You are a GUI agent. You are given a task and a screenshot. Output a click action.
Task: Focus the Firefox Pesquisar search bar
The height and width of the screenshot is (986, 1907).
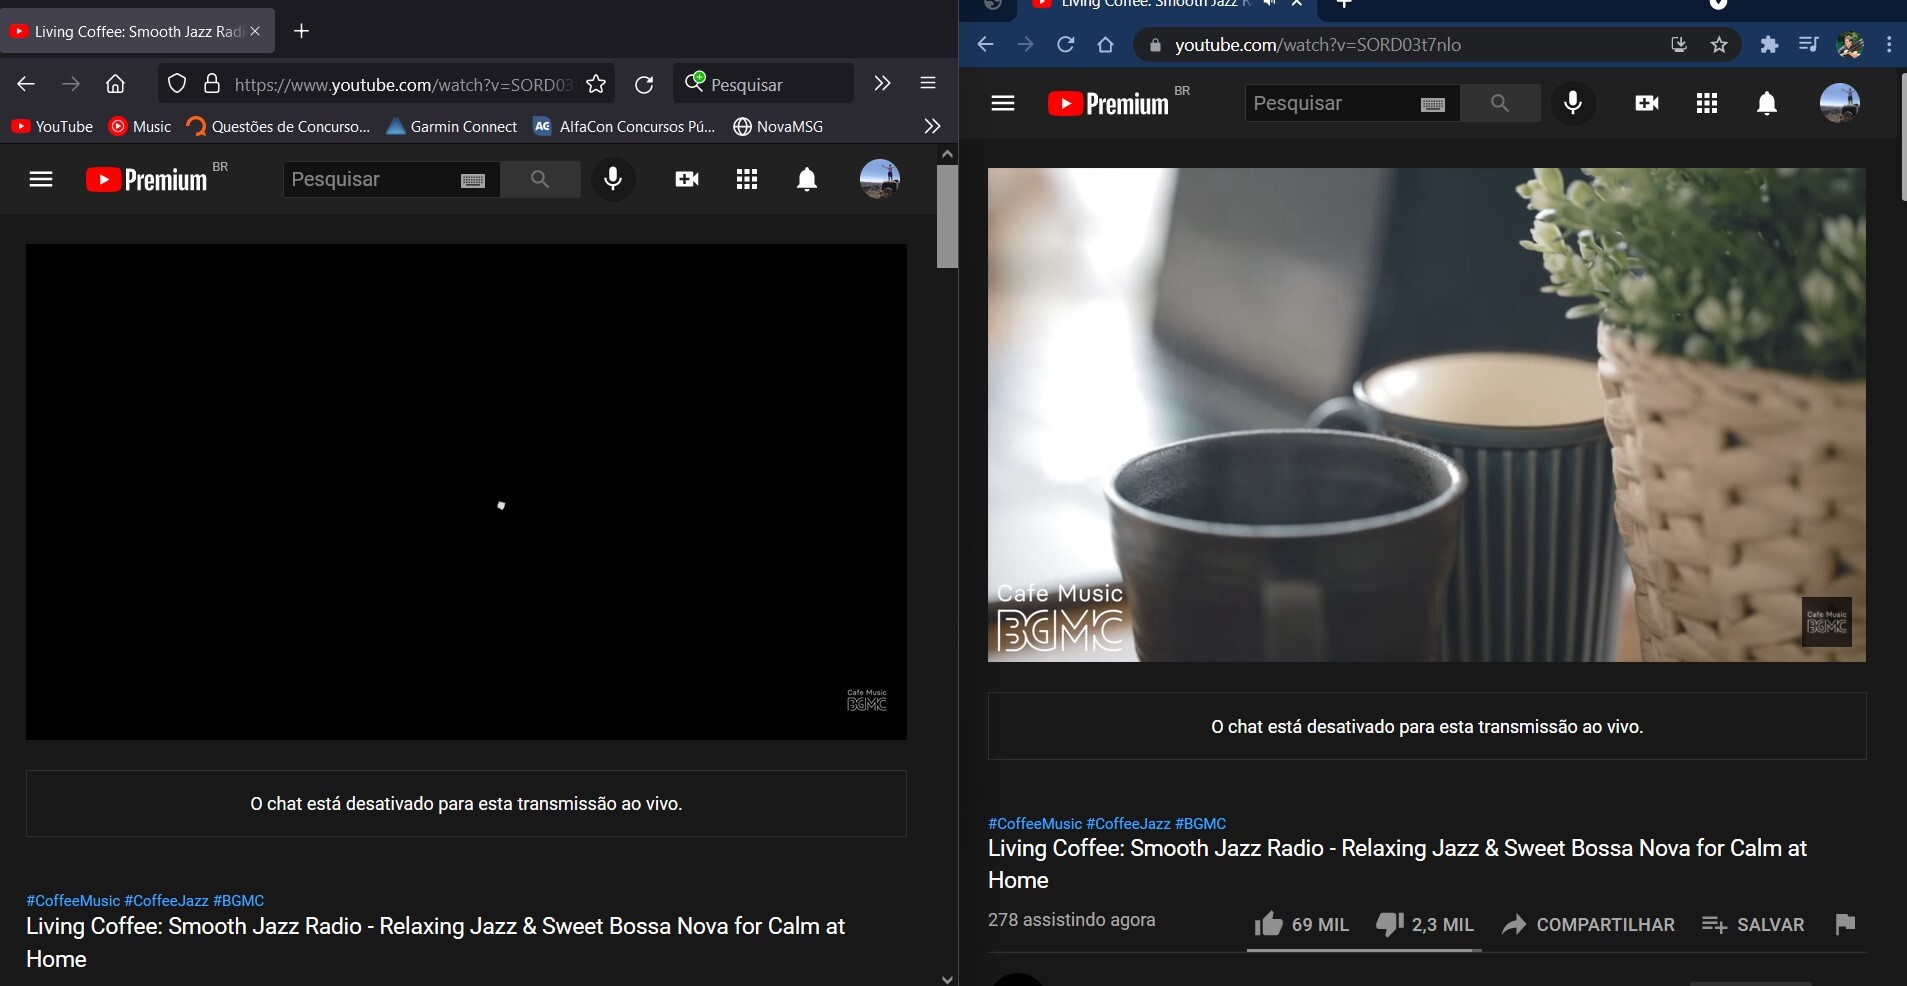coord(765,84)
